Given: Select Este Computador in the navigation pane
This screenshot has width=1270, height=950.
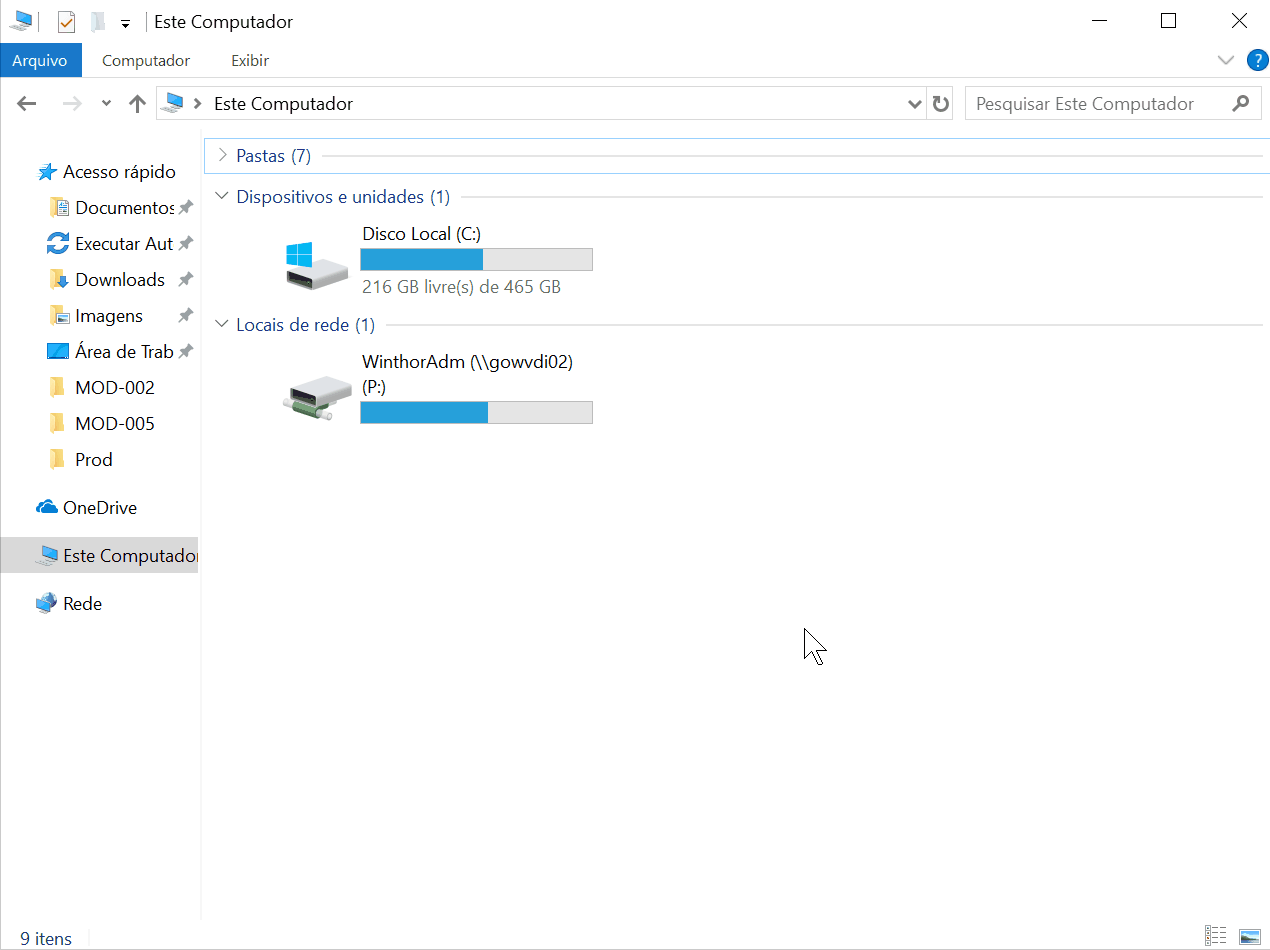Looking at the screenshot, I should click(99, 555).
